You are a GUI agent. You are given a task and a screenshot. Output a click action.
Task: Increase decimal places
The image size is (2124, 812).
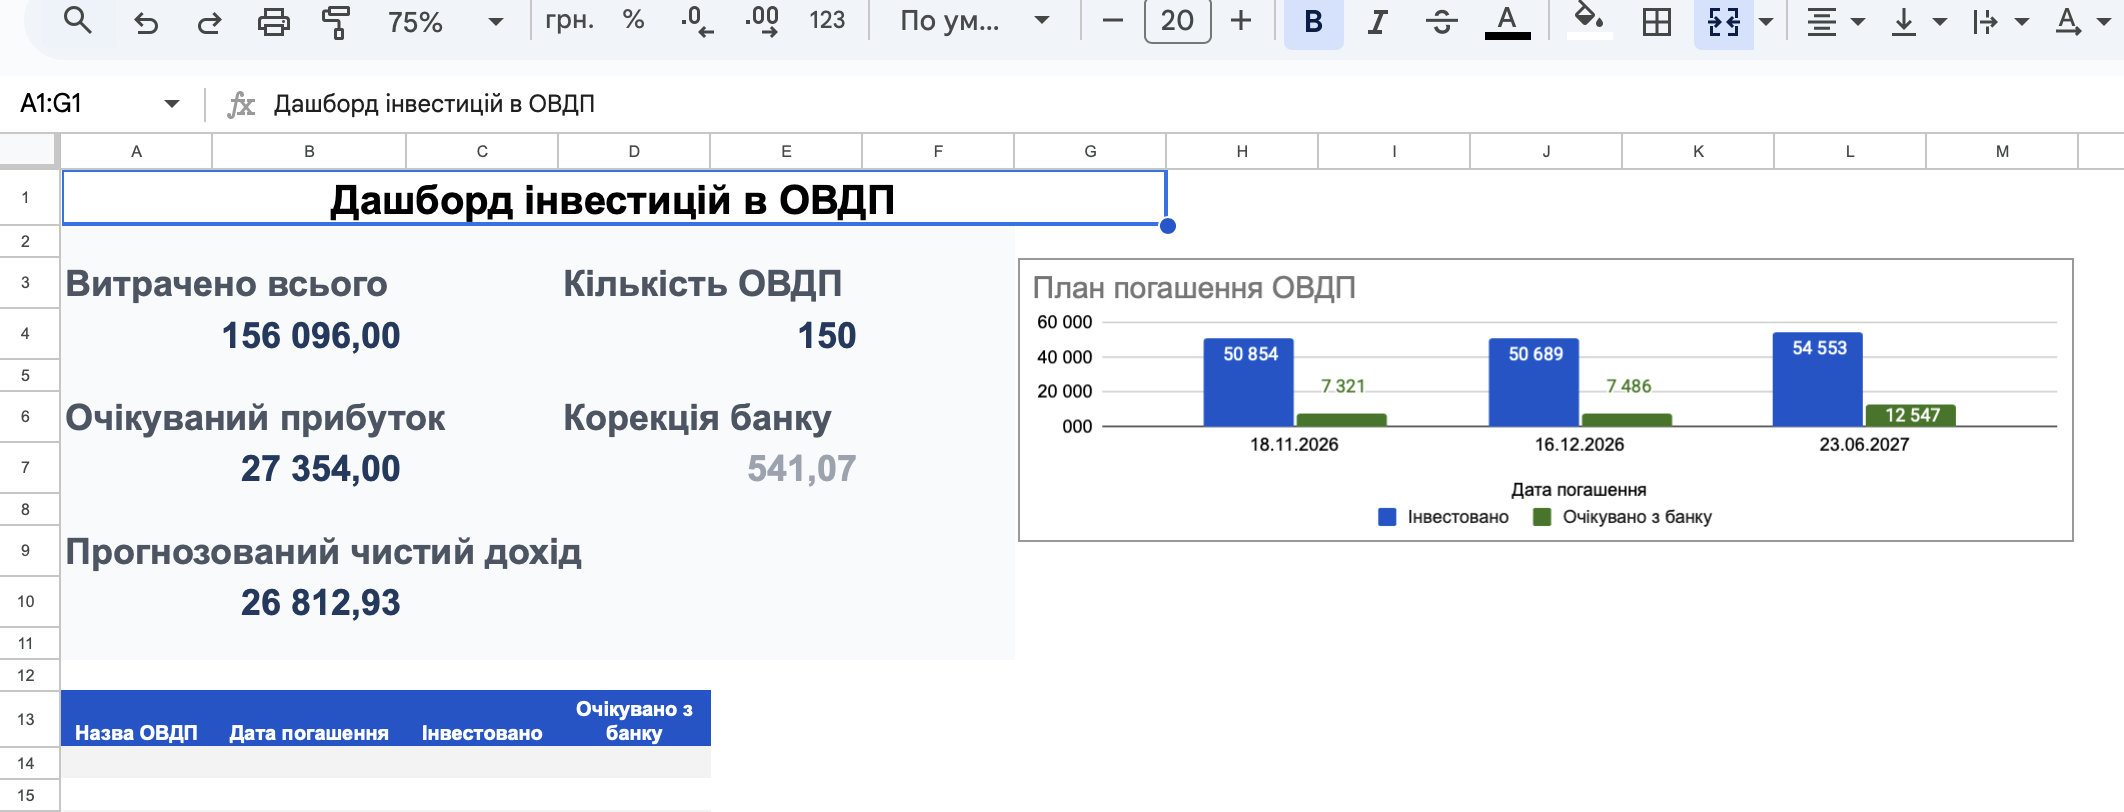tap(762, 21)
